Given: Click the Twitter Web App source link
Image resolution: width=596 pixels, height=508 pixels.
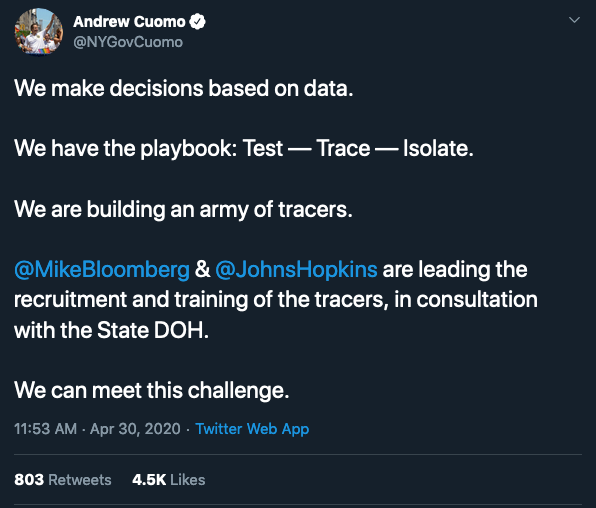Looking at the screenshot, I should click(252, 429).
